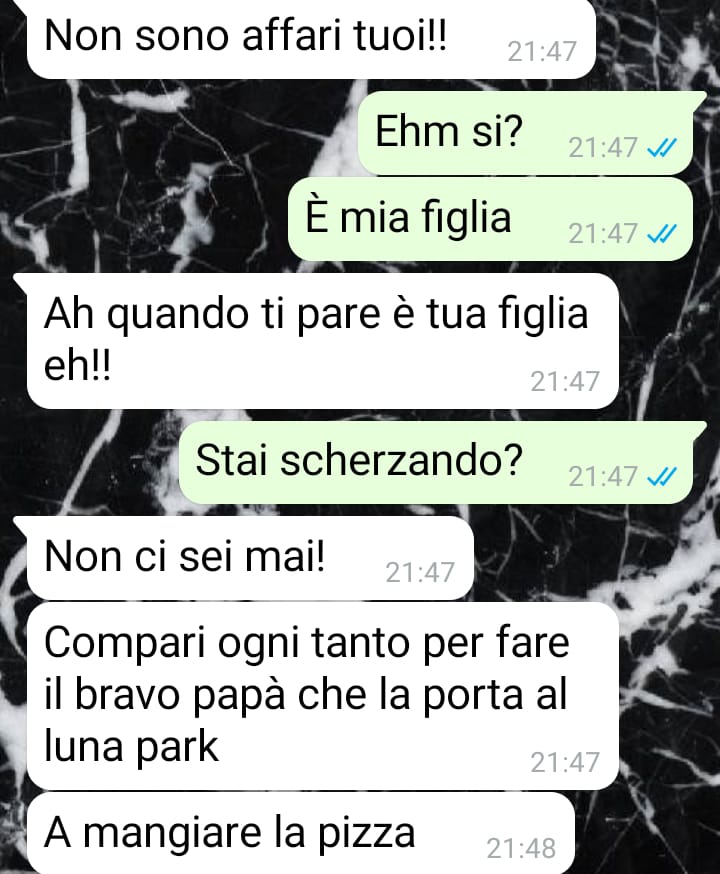Click the 21:47 time on 'Ehm si?'
Image resolution: width=720 pixels, height=874 pixels.
pos(602,148)
